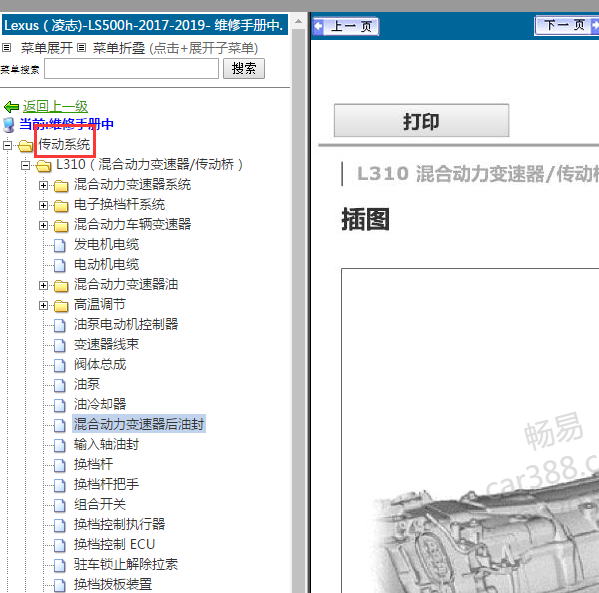Select the highlighted 混合动力变速器后油封 item

click(x=139, y=424)
